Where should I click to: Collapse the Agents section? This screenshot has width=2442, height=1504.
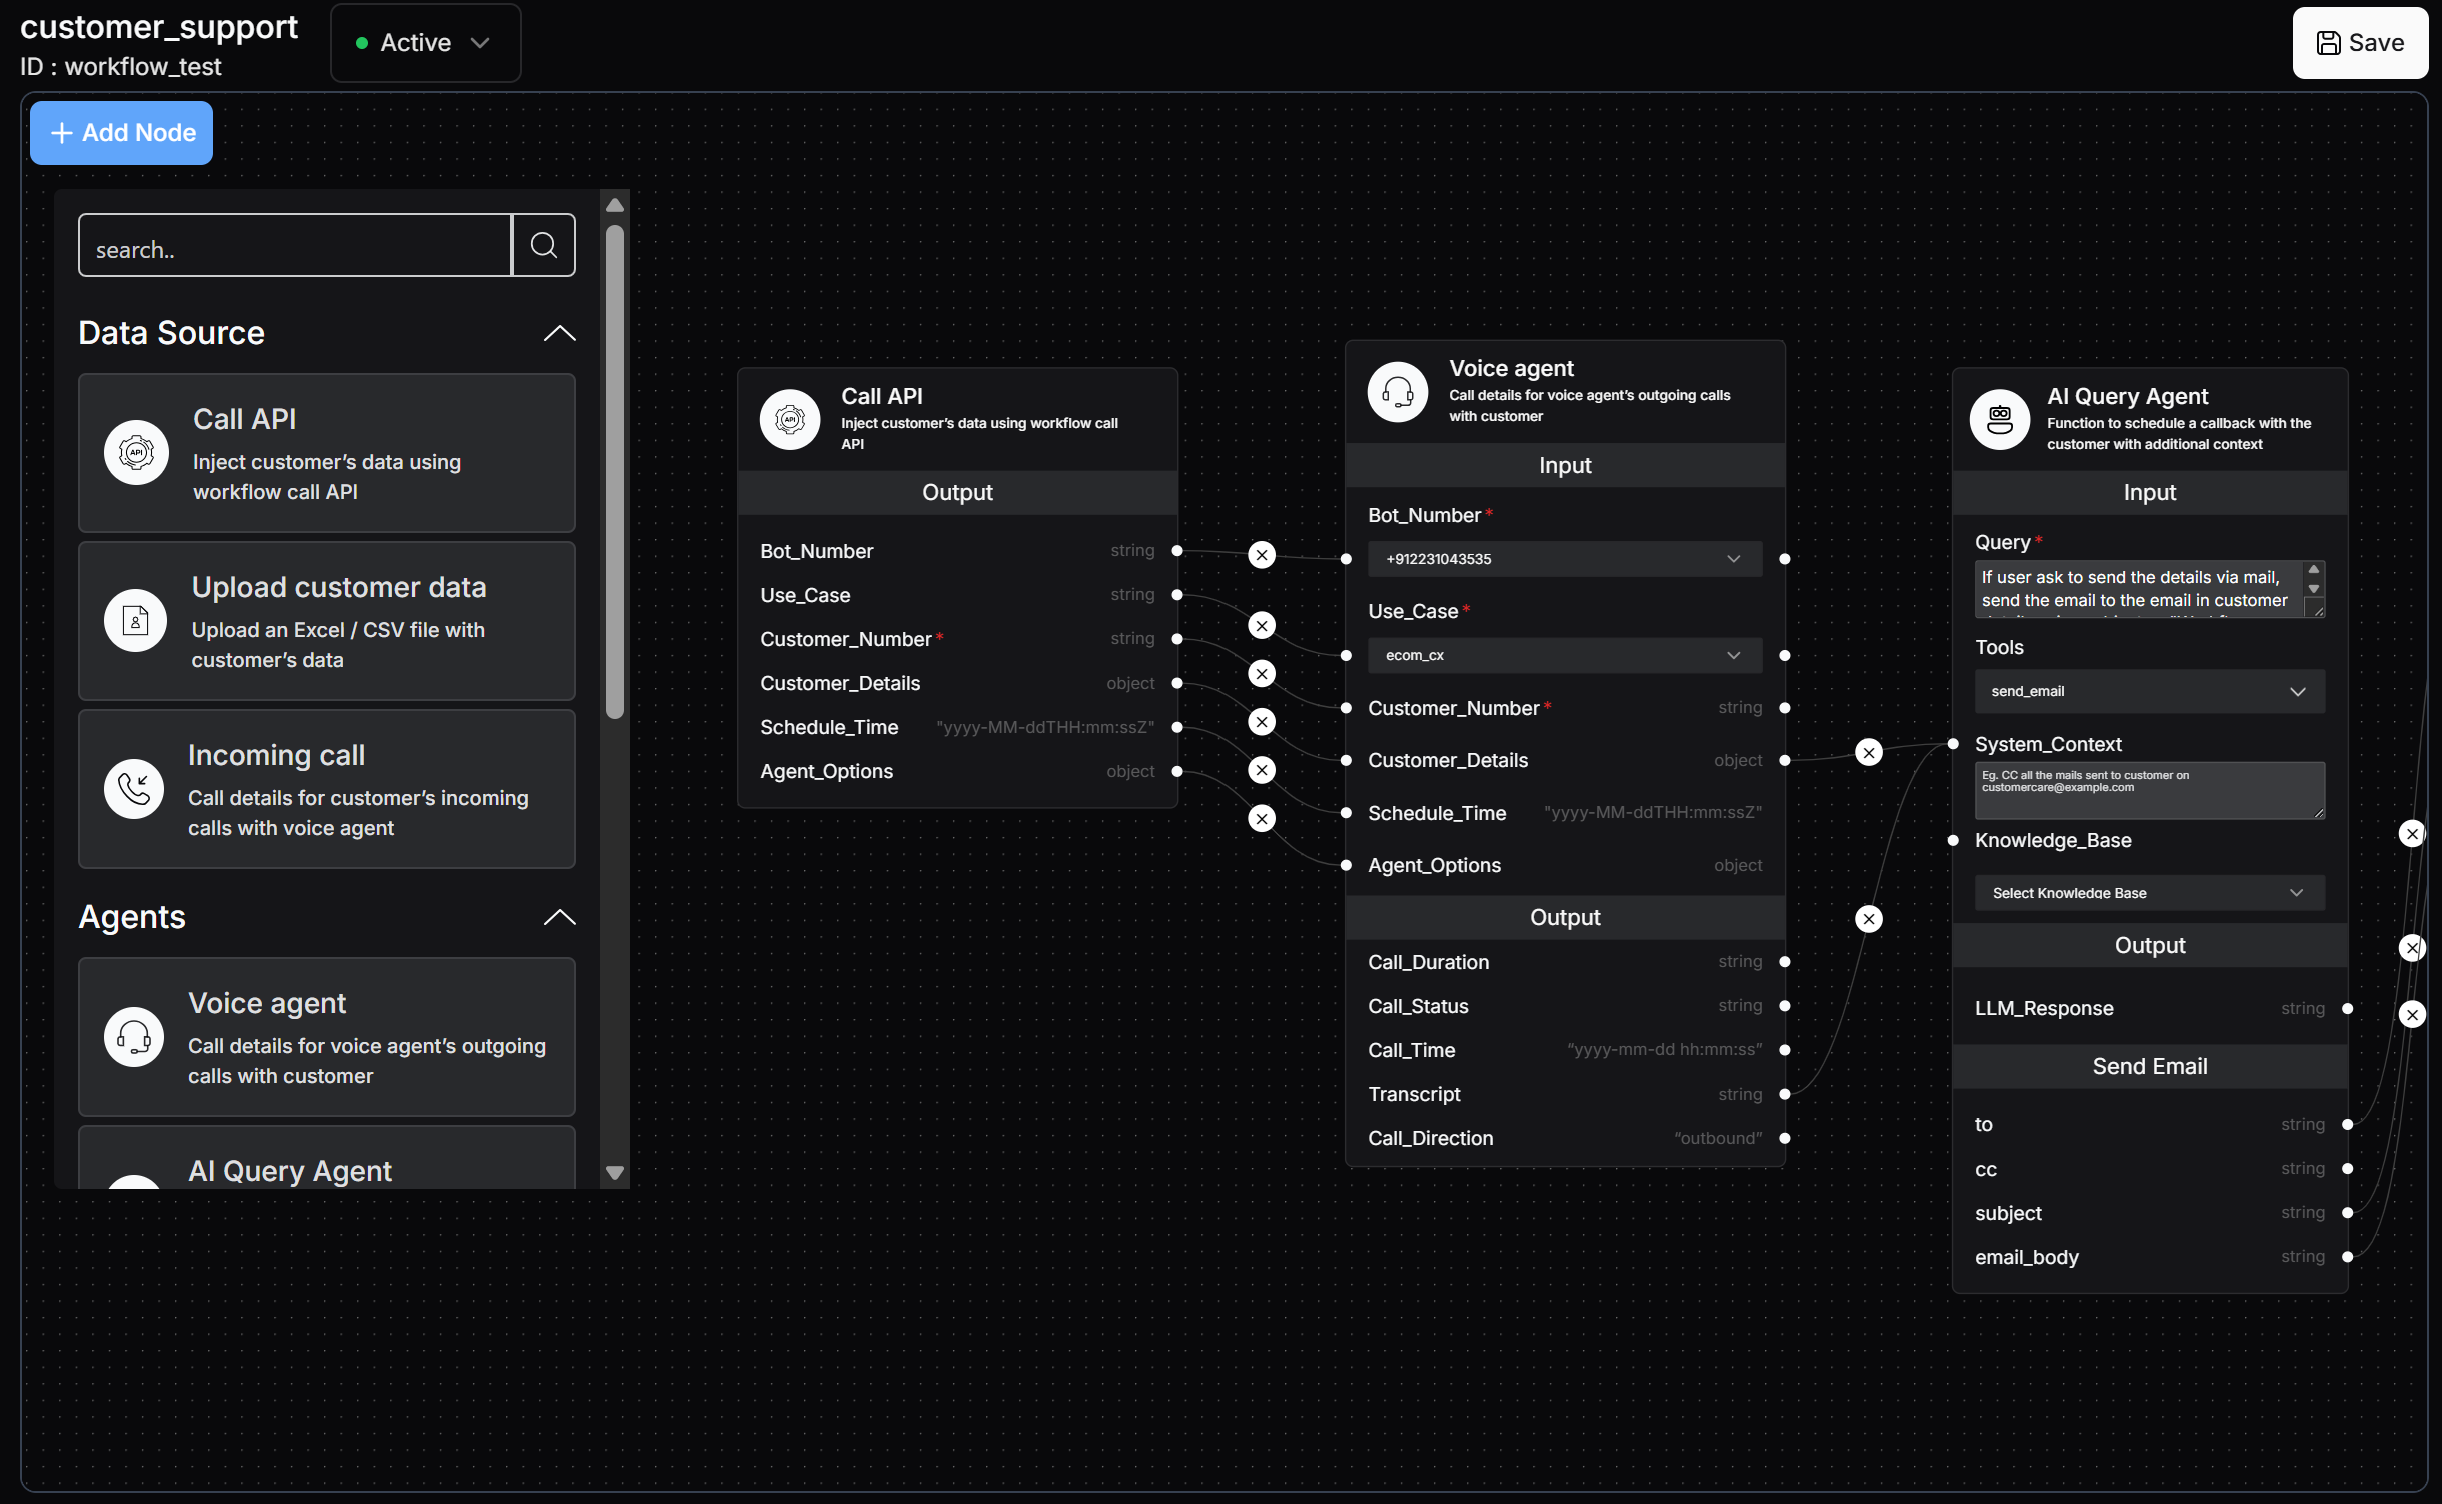tap(559, 917)
